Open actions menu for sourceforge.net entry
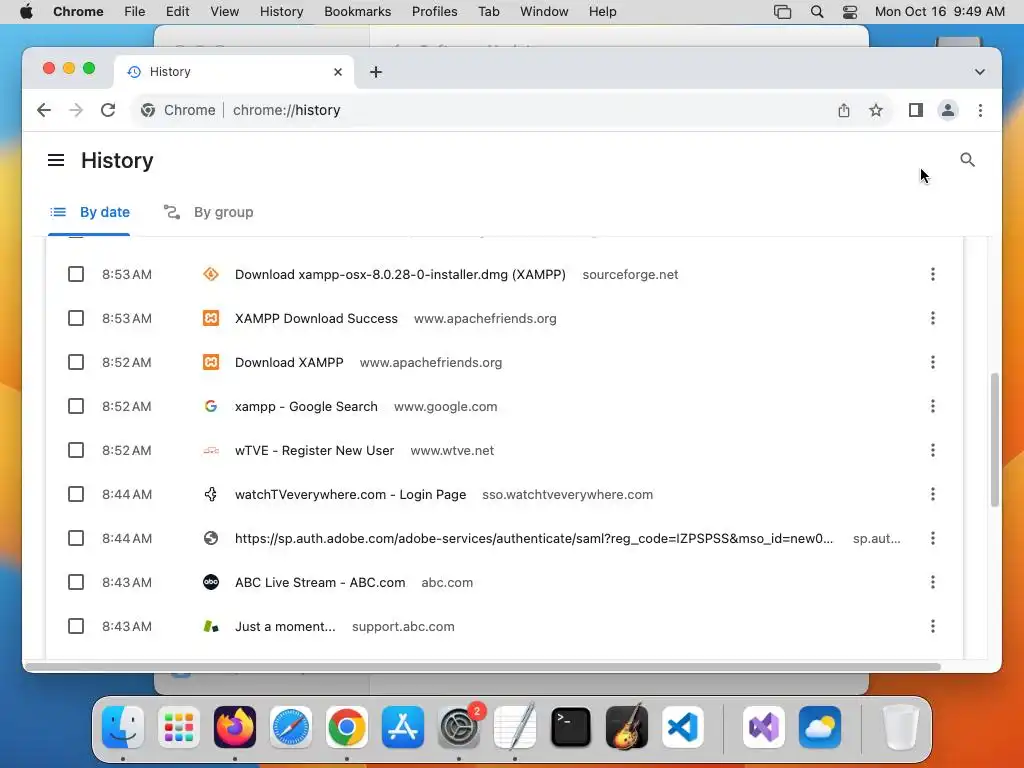This screenshot has width=1024, height=768. (933, 274)
